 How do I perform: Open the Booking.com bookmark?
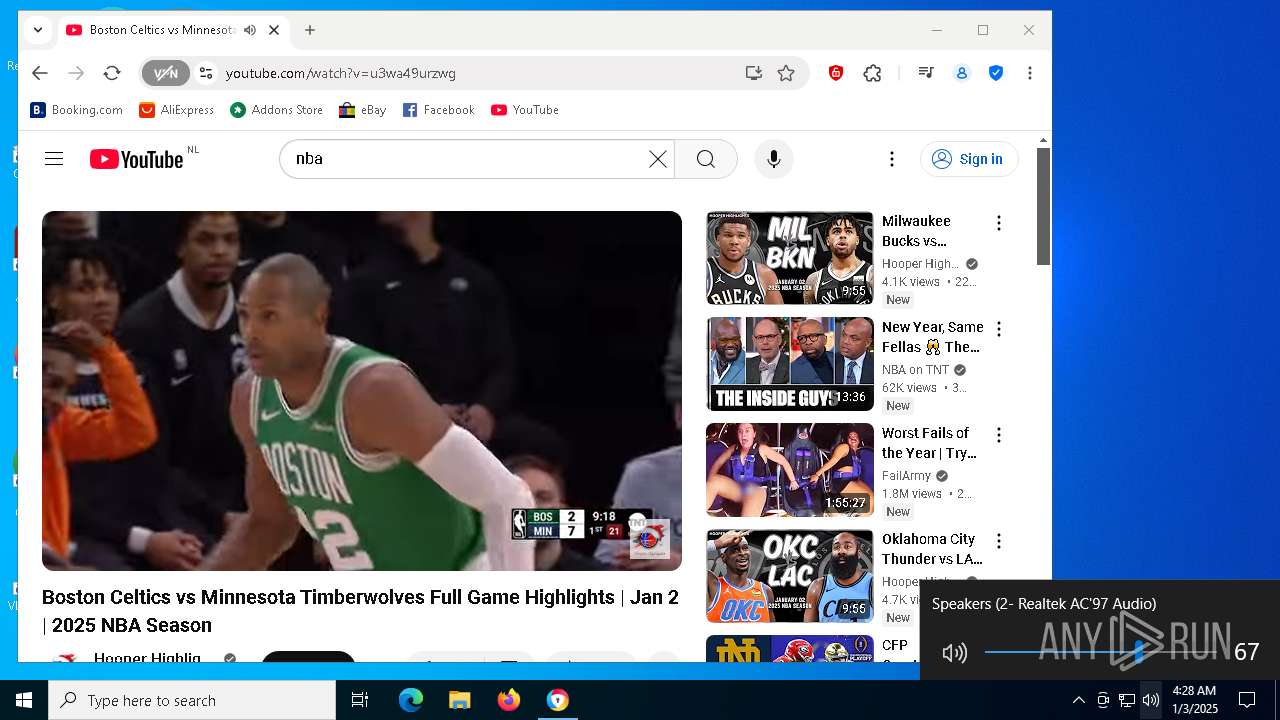[77, 110]
